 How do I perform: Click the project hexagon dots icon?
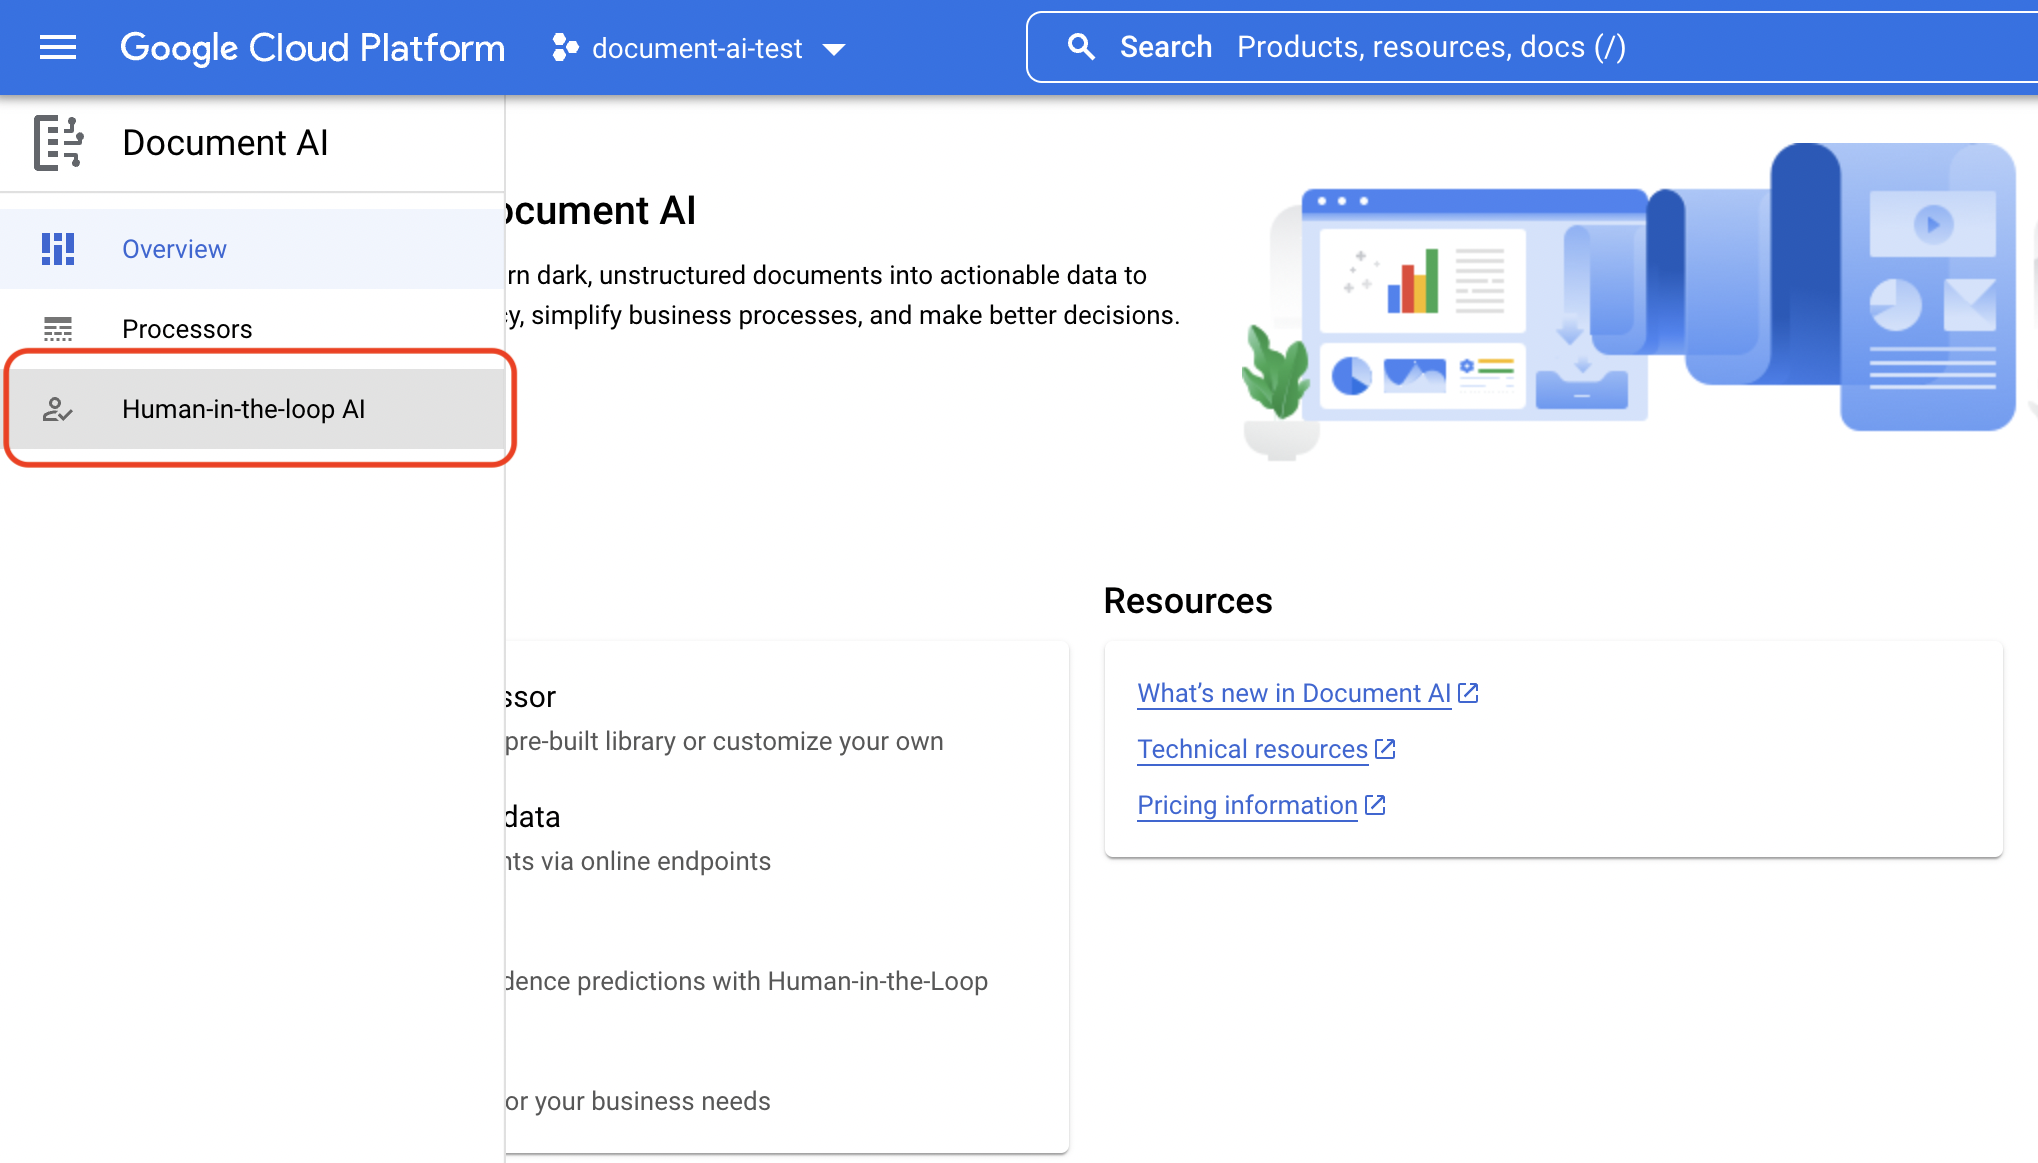(565, 48)
